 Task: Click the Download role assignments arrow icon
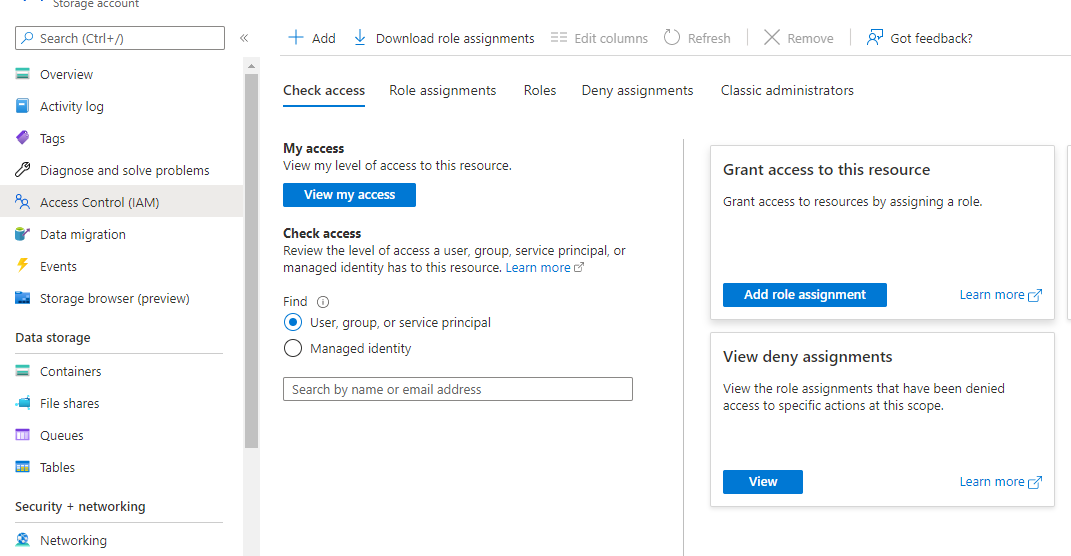point(360,38)
